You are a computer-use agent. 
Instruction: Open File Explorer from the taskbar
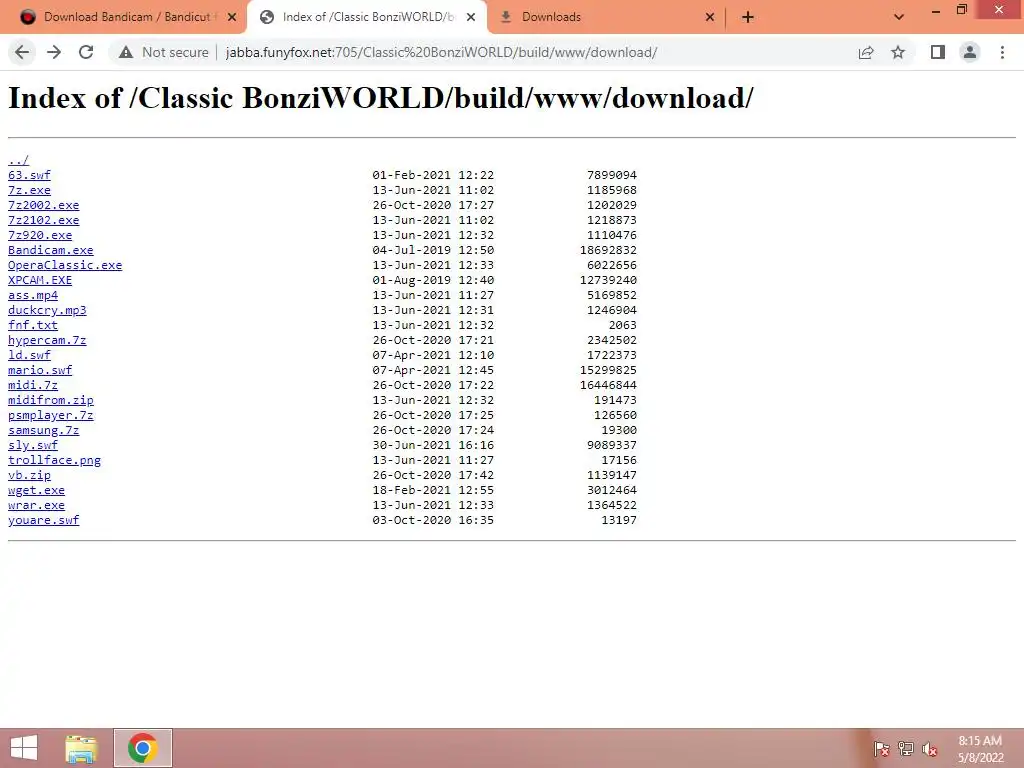coord(82,748)
